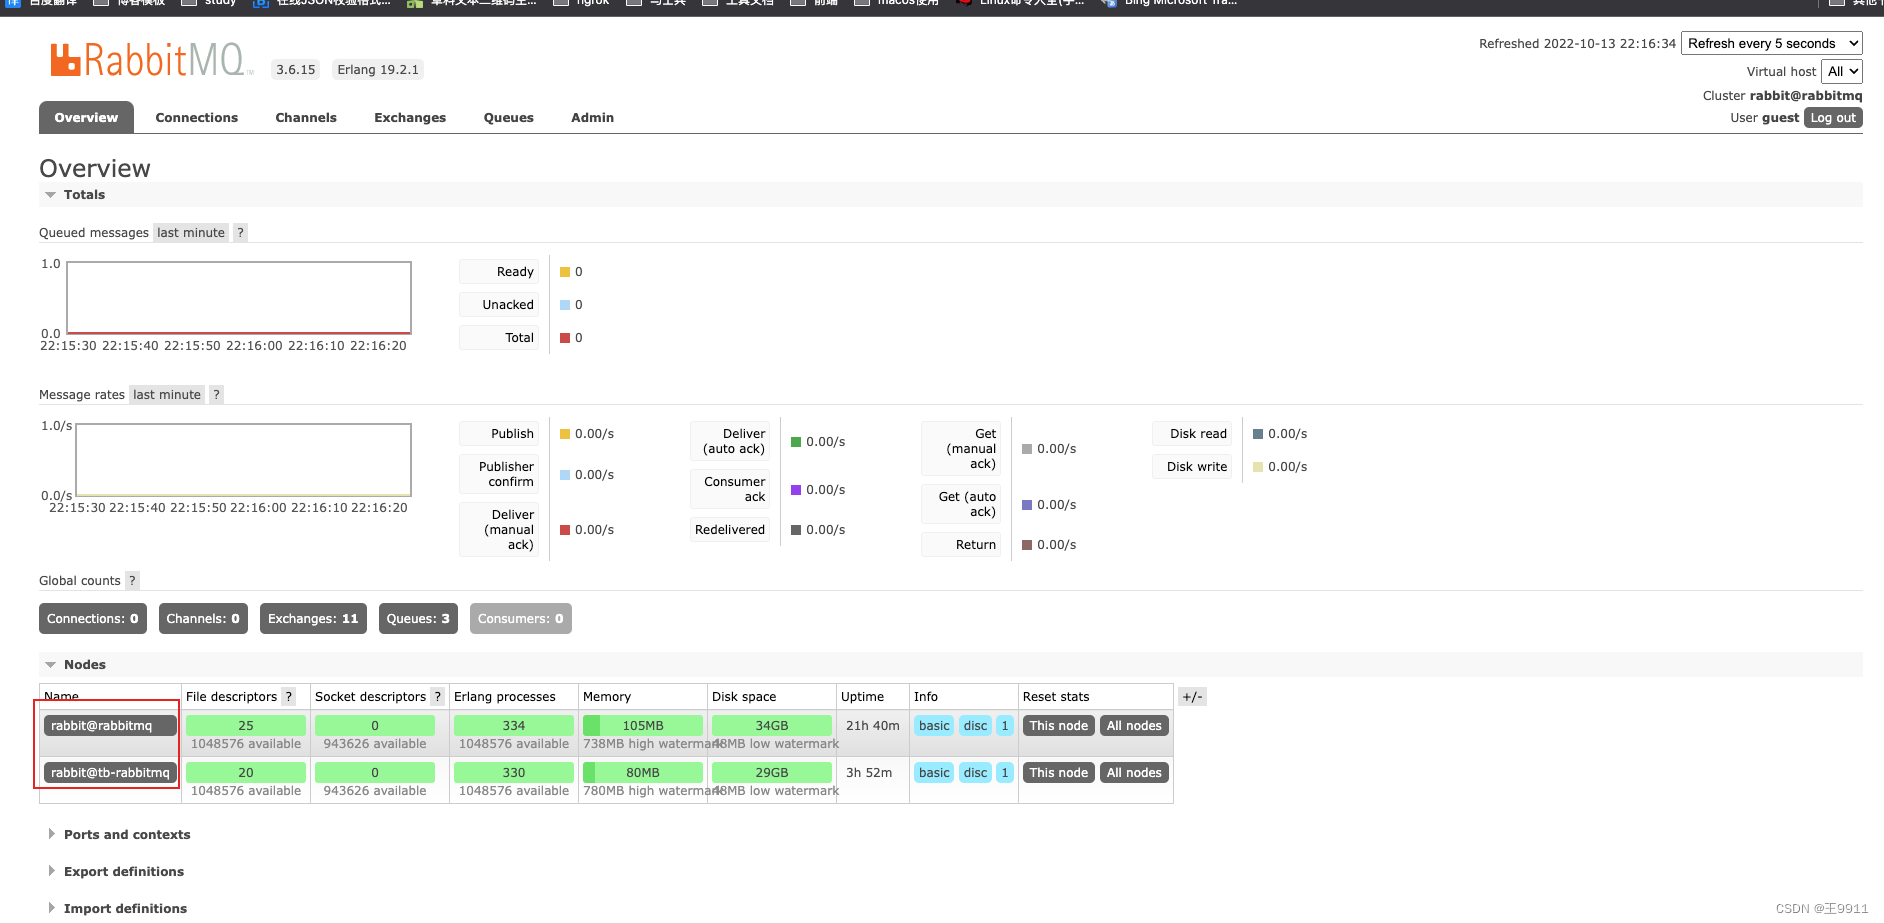Screen dimensions: 1884x923
Task: Open the refresh interval dropdown
Action: click(1772, 44)
